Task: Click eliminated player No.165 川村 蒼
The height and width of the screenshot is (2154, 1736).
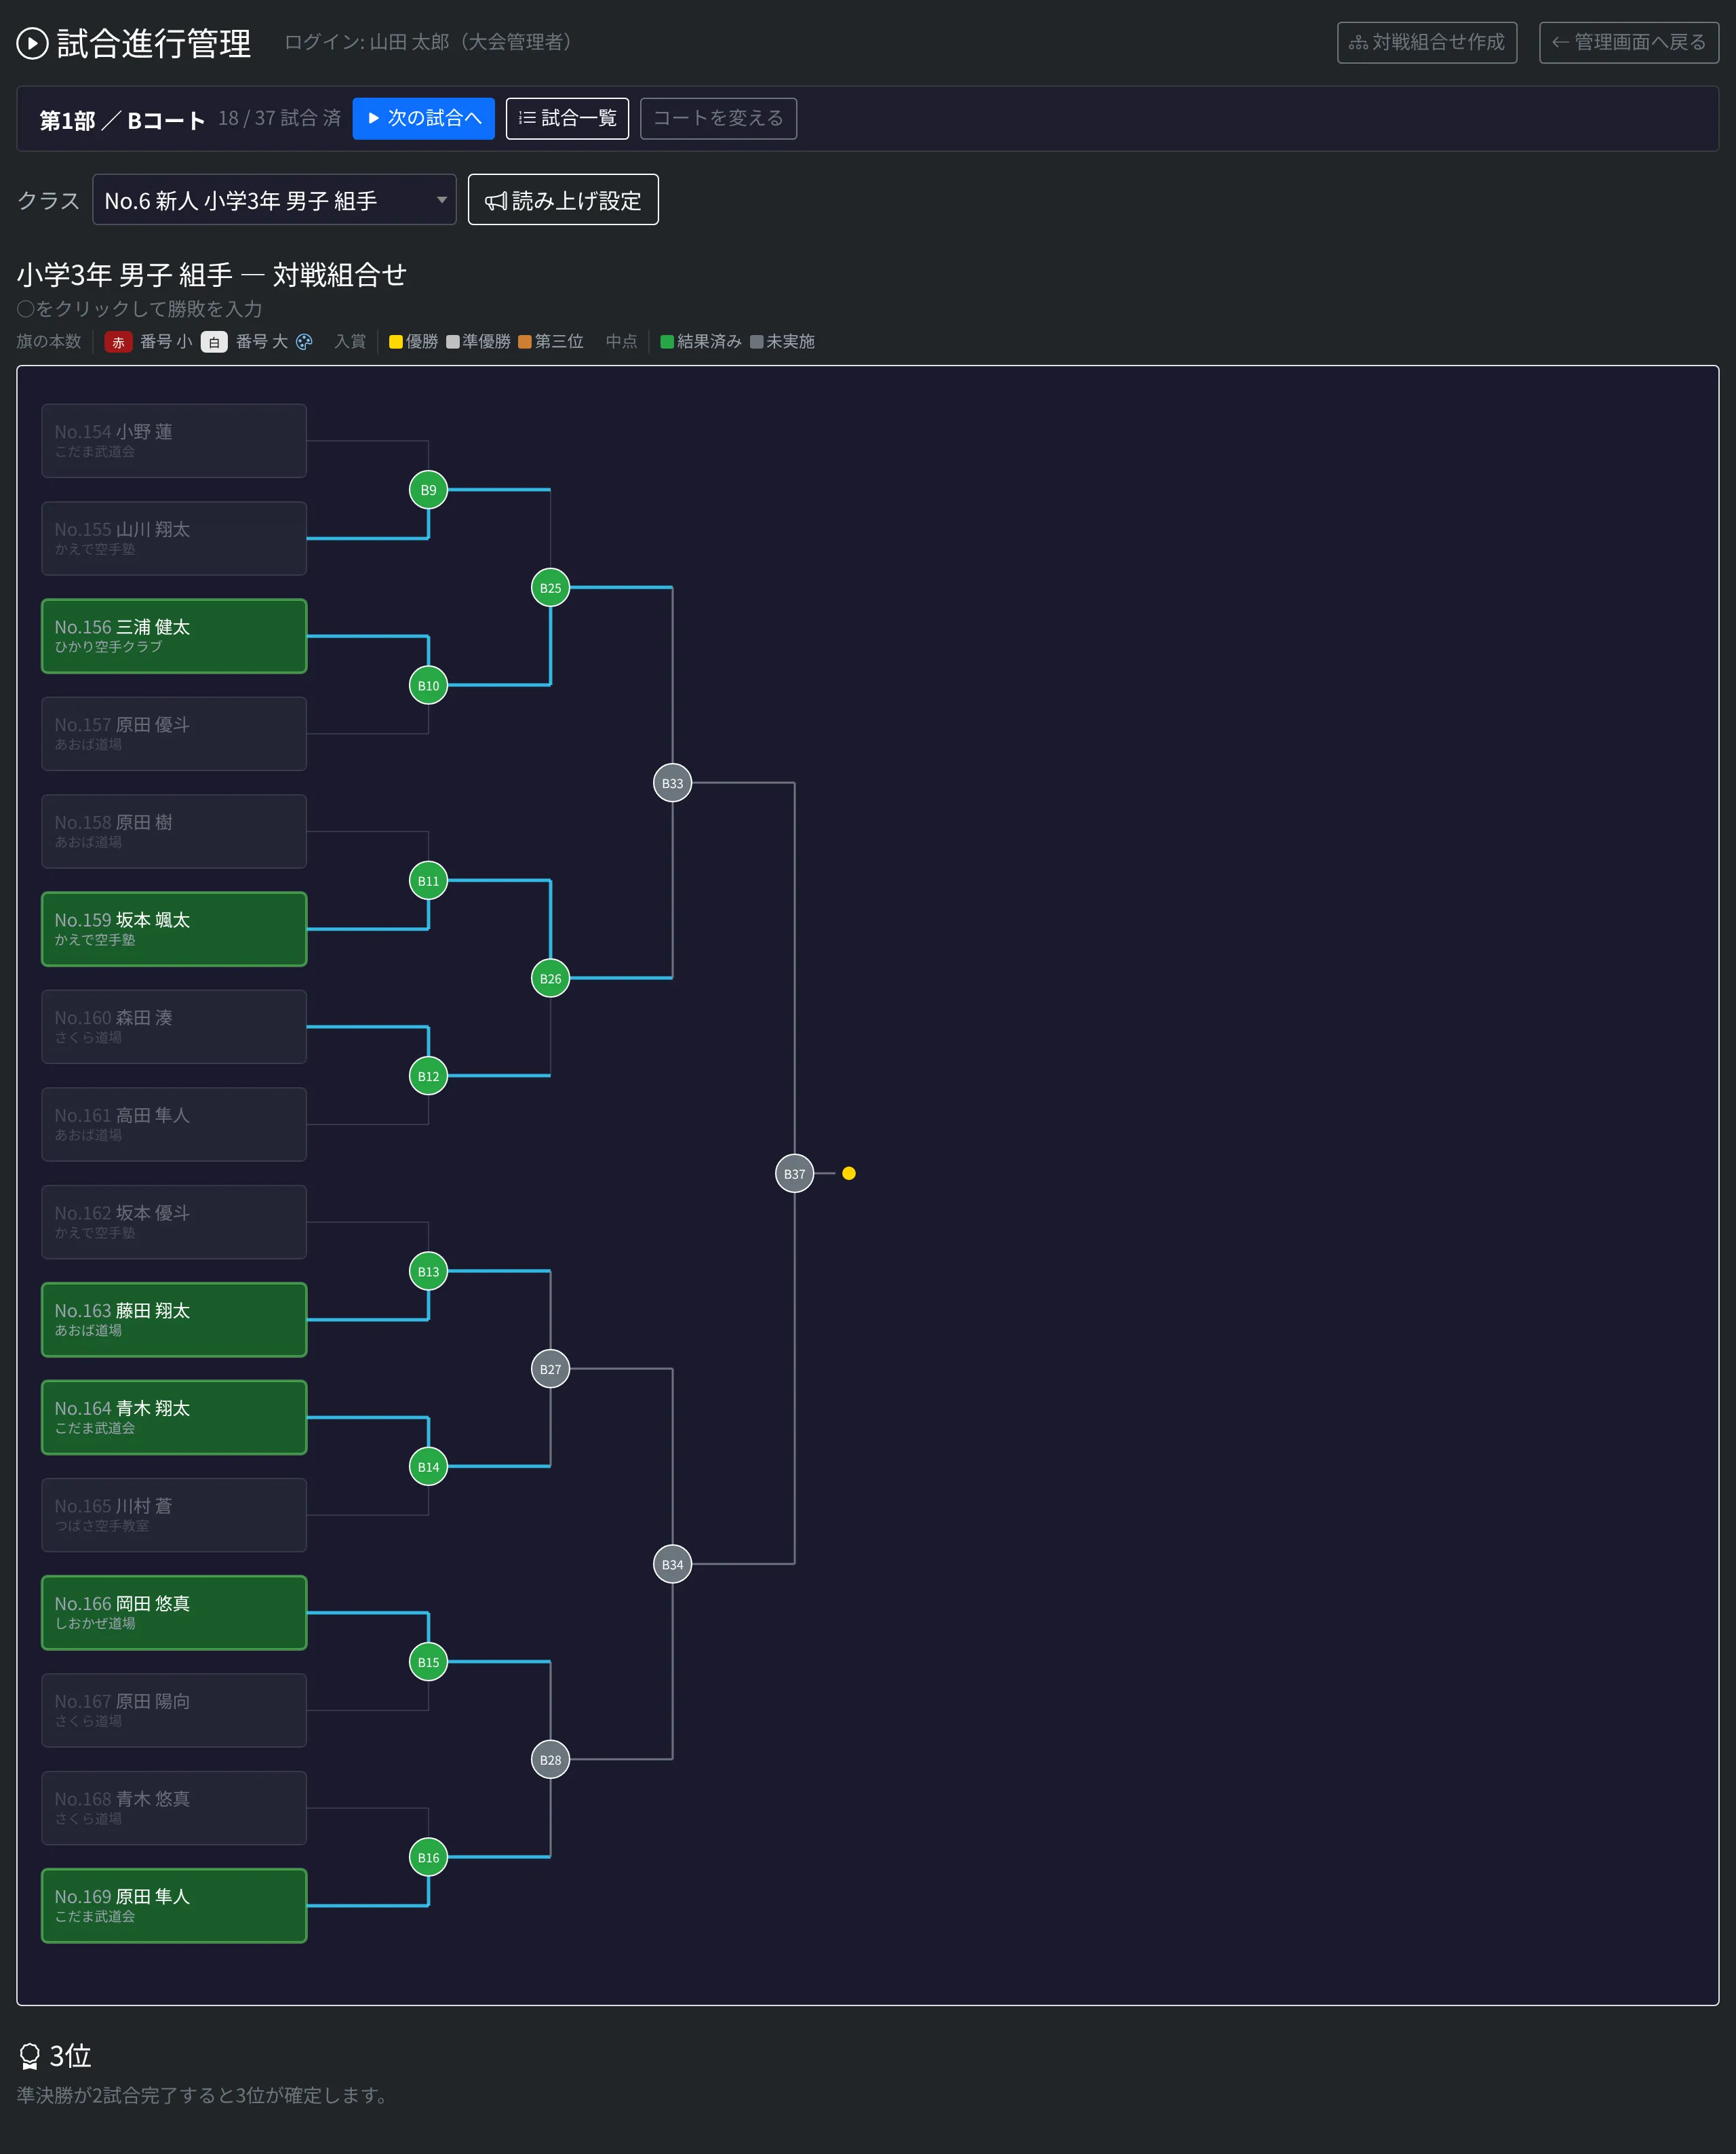Action: [174, 1515]
